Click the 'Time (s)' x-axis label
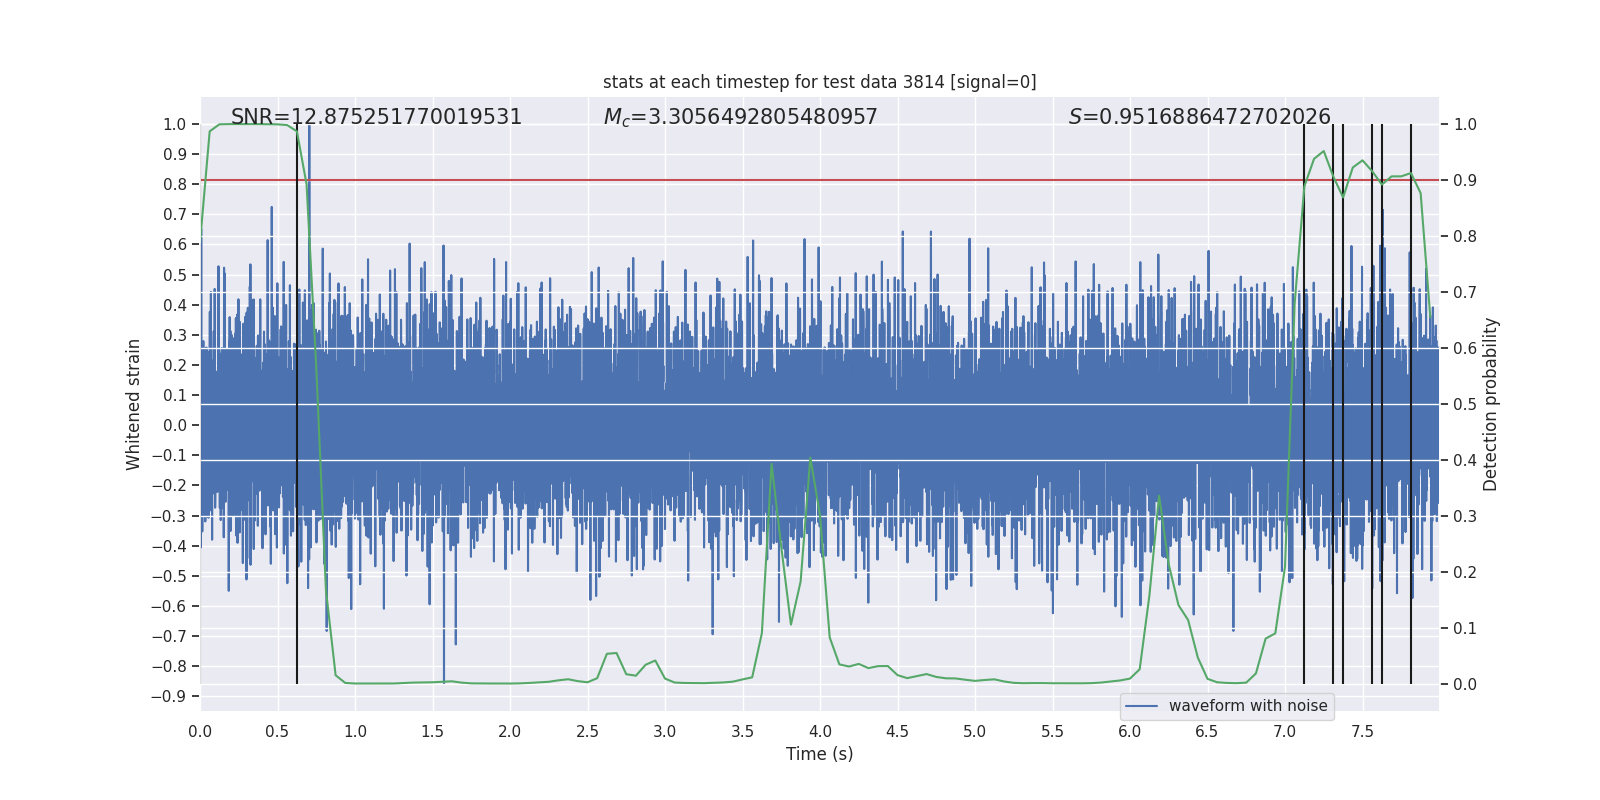1600x800 pixels. tap(819, 754)
